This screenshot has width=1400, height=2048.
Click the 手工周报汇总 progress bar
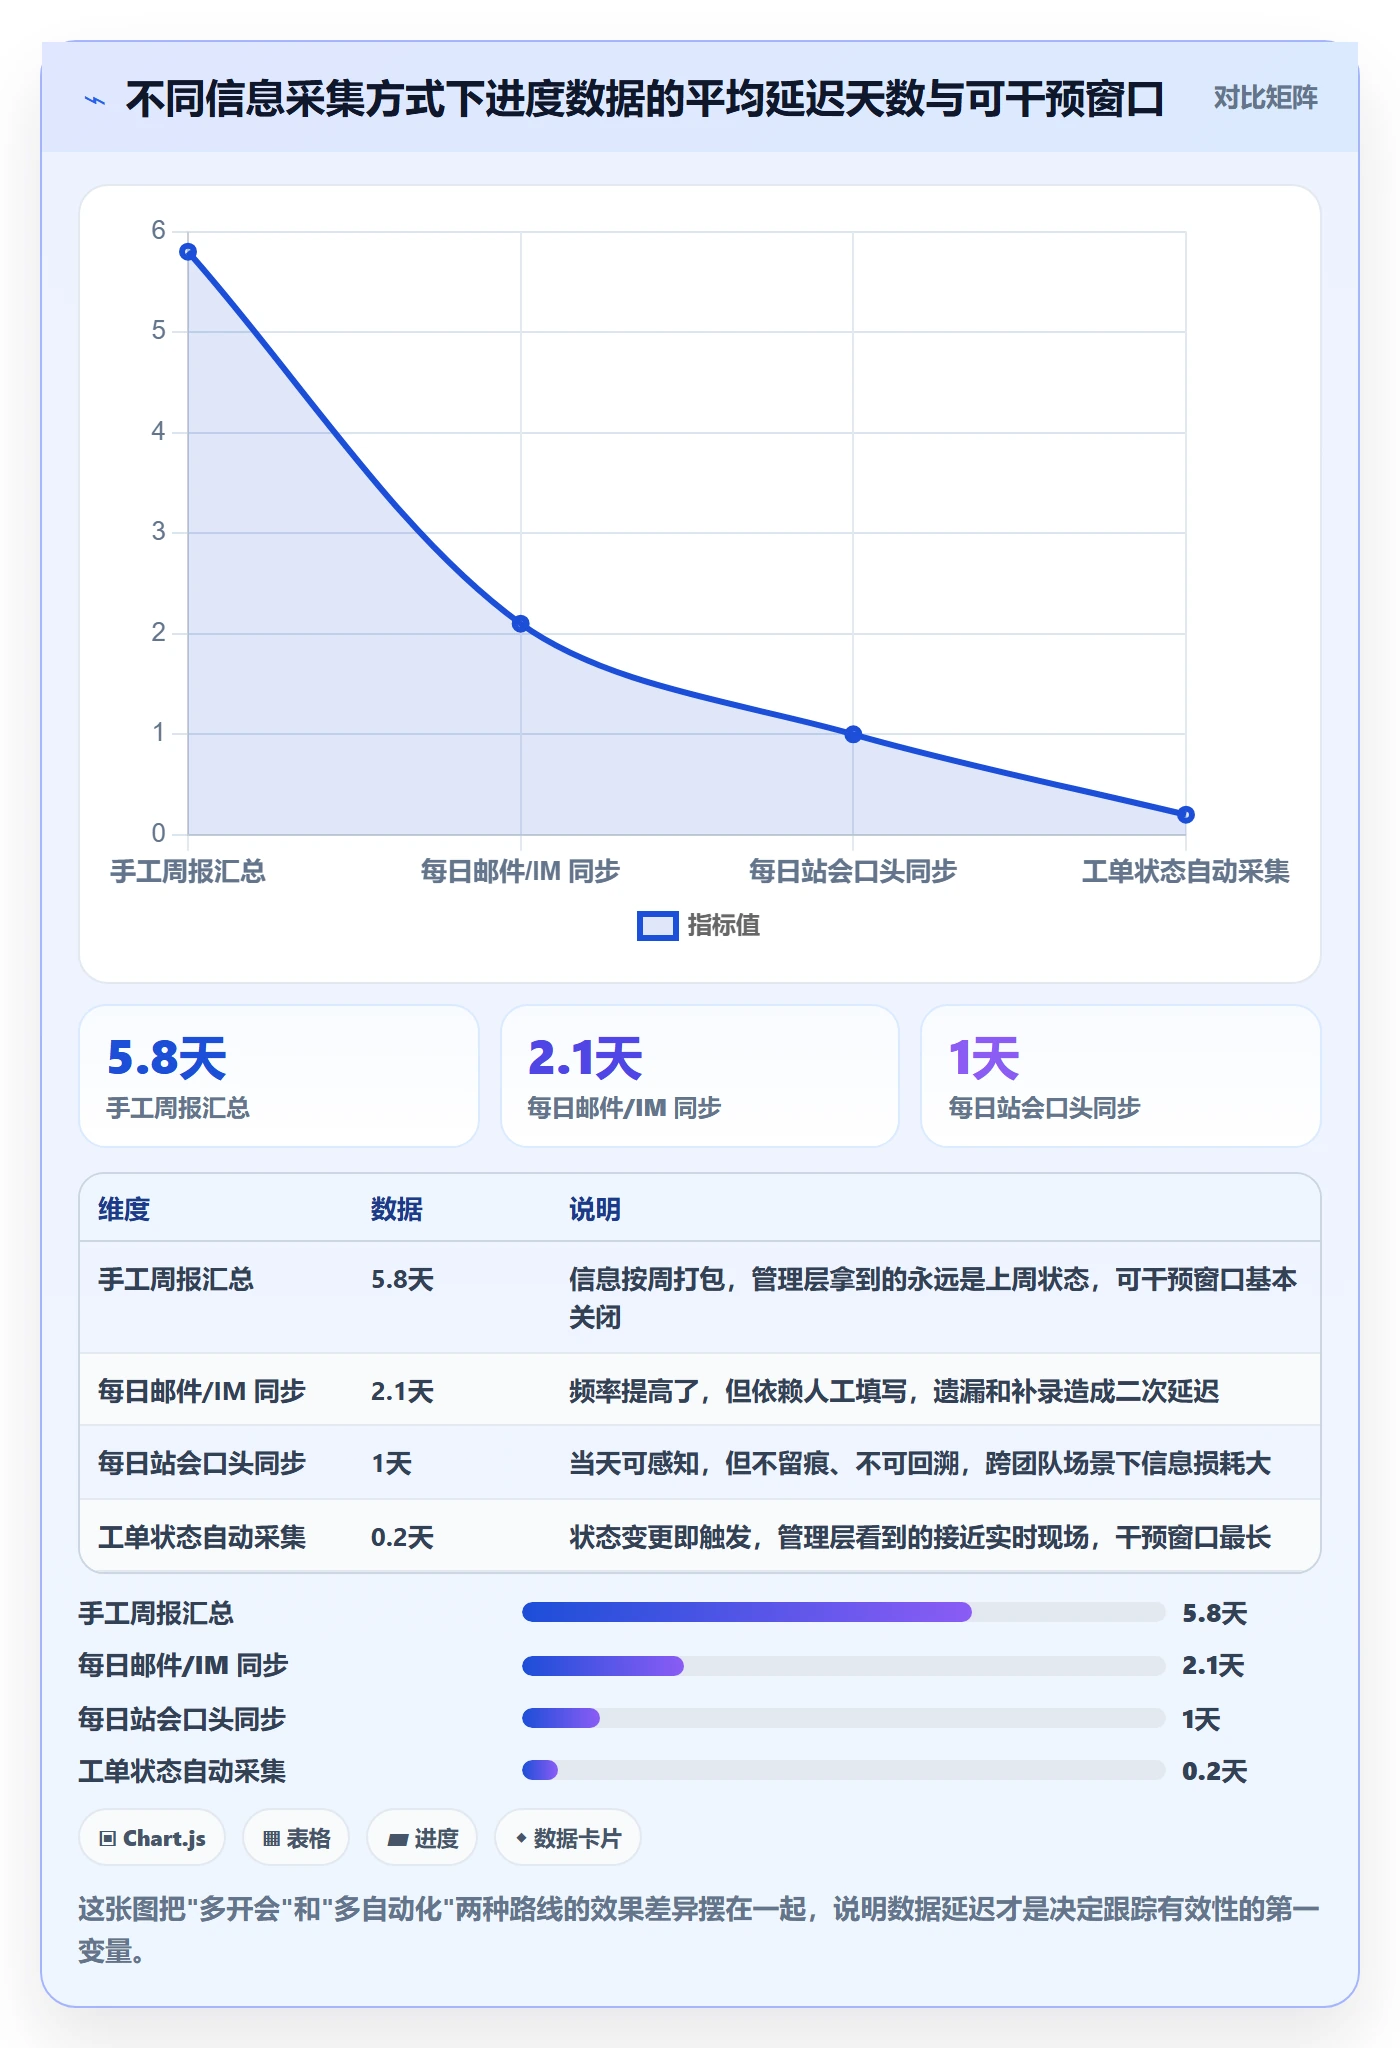click(x=844, y=1612)
